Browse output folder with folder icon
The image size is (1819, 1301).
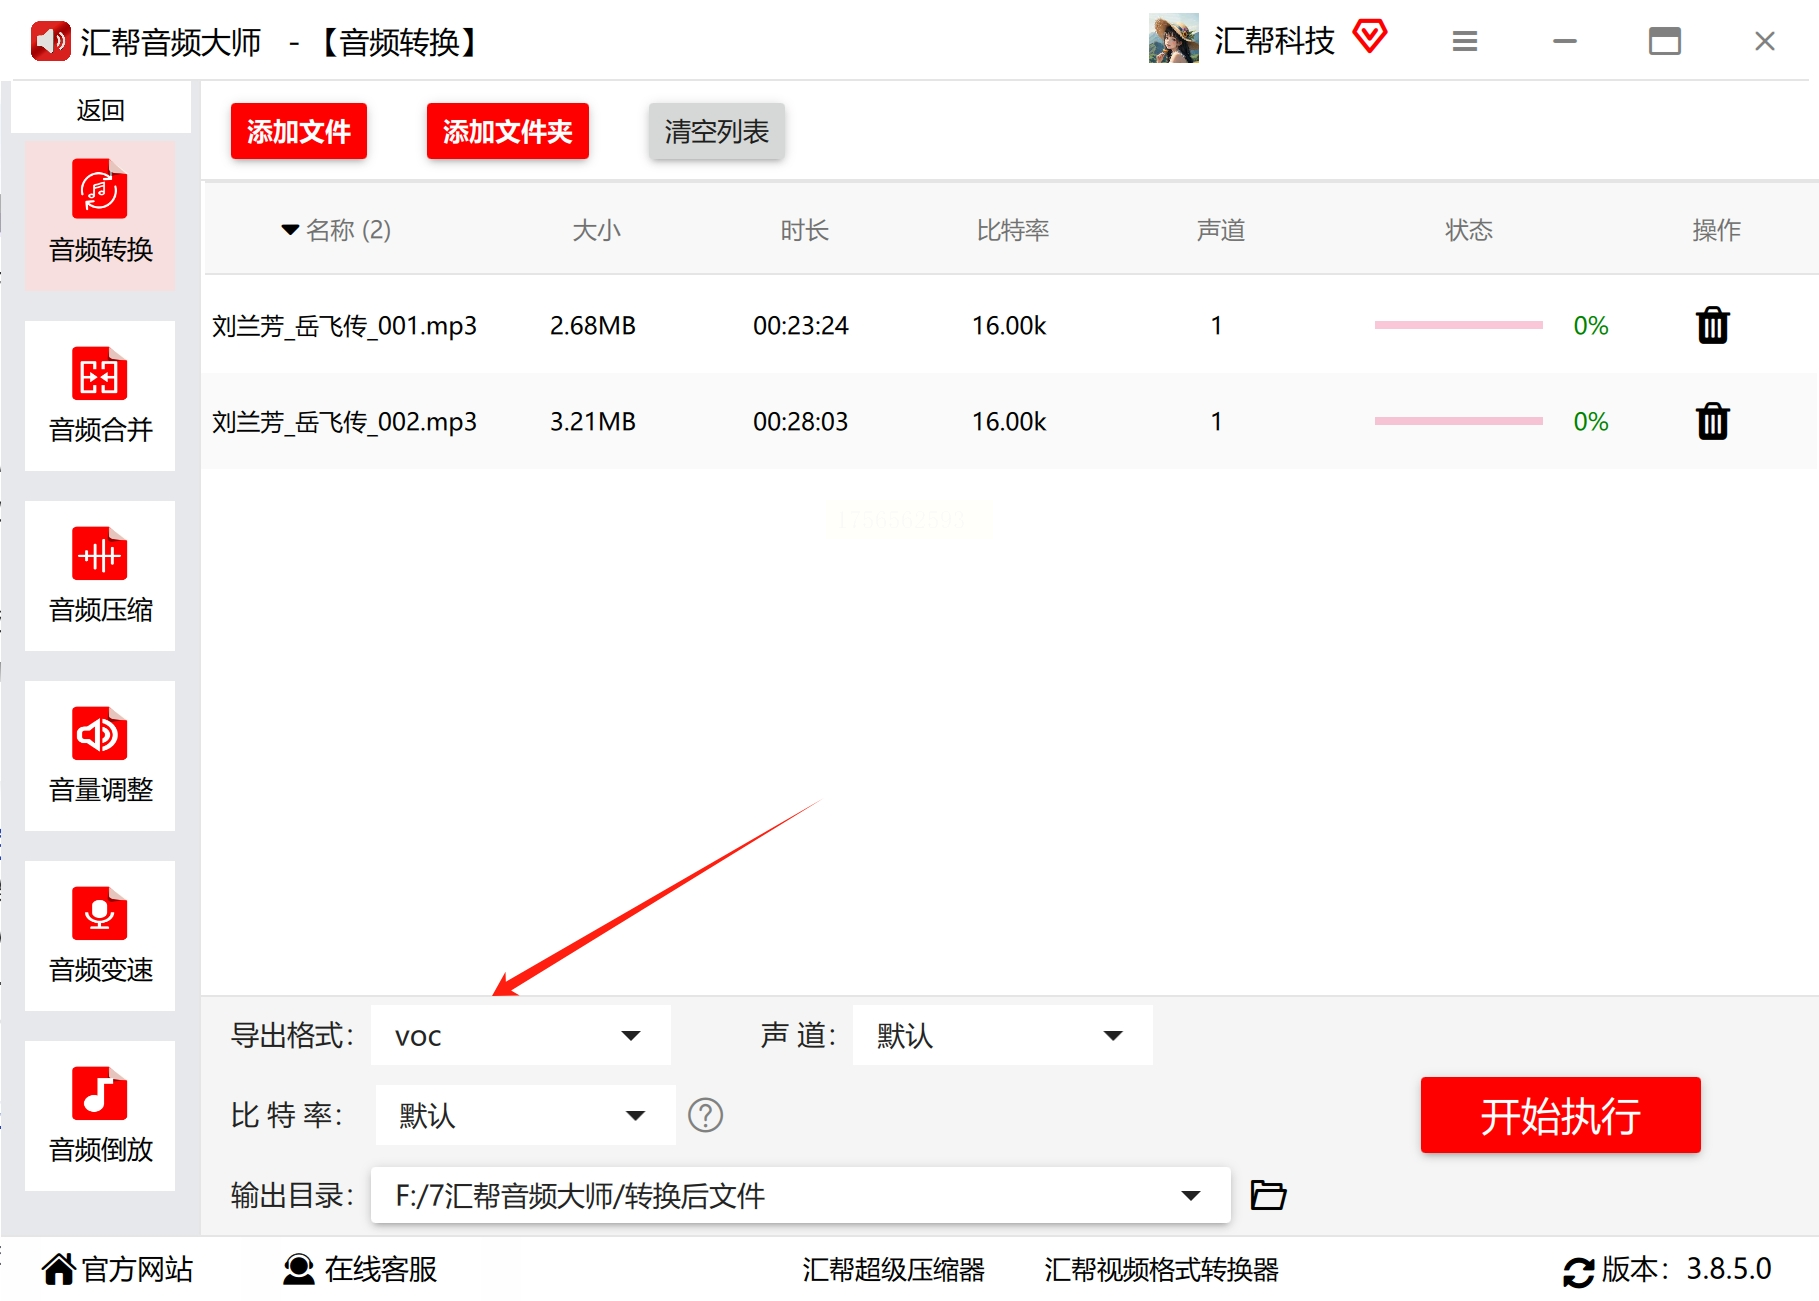1268,1195
